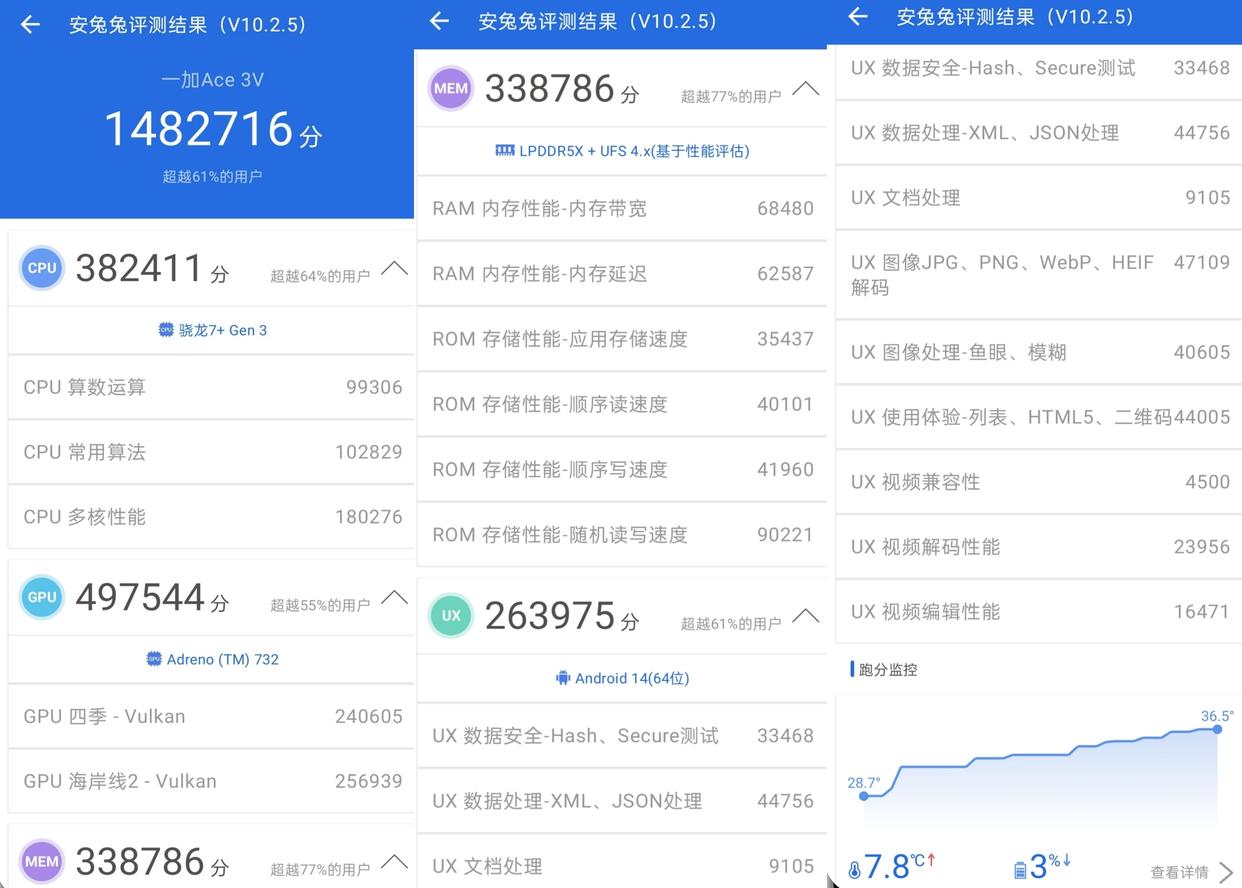Screen dimensions: 1242x888
Task: Select the RAM 内存性能-内存带宽 row
Action: point(622,208)
